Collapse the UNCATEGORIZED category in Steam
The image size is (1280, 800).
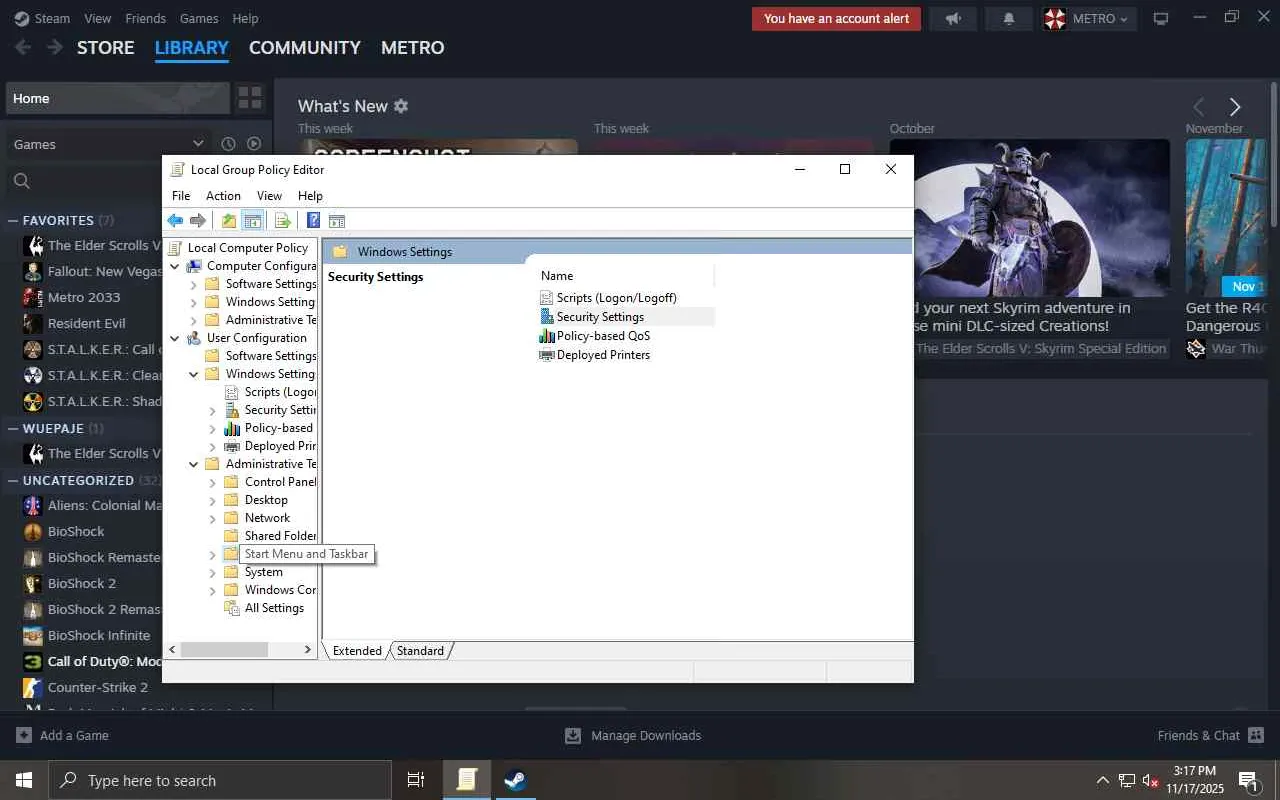[13, 480]
